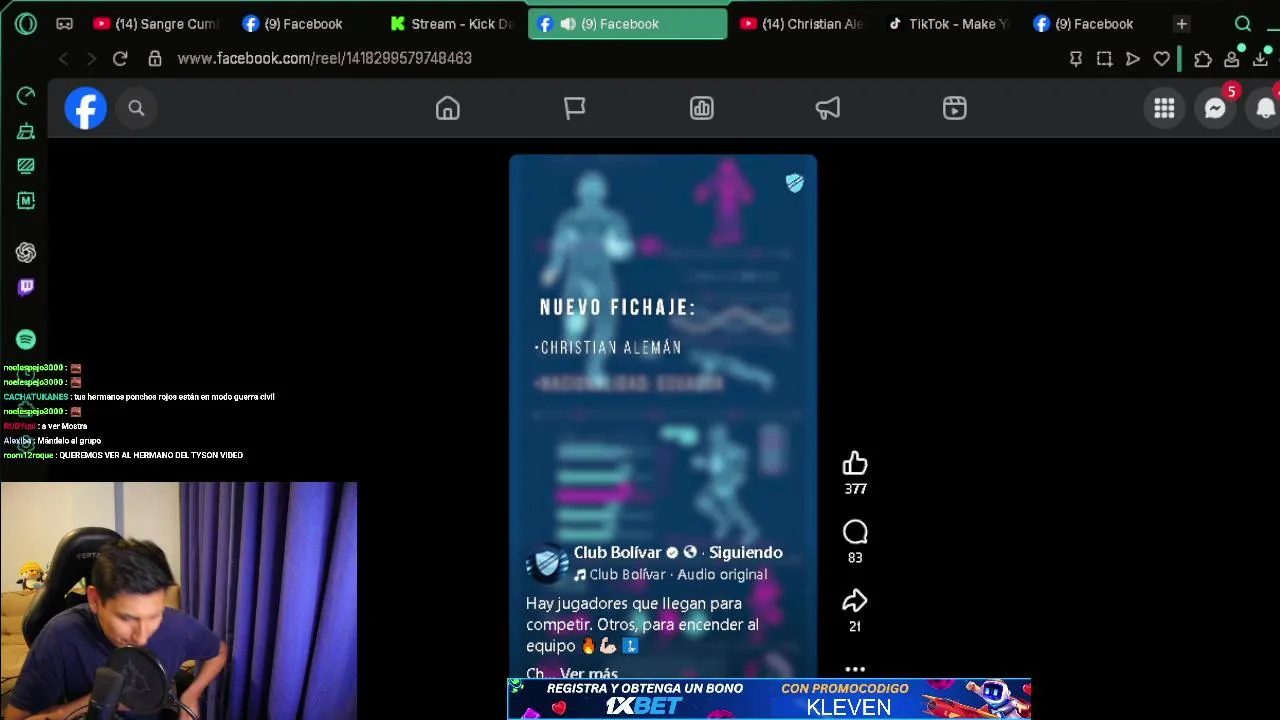Share the Club Bolívar reel

point(855,600)
